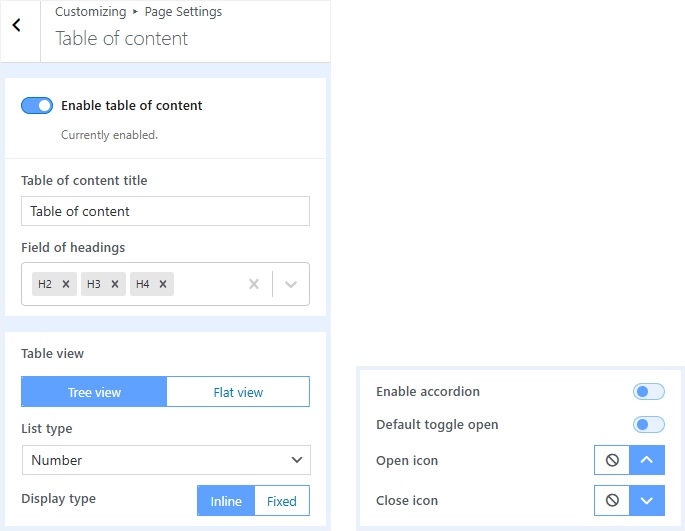Click the back arrow icon
This screenshot has width=685, height=531.
tap(16, 26)
